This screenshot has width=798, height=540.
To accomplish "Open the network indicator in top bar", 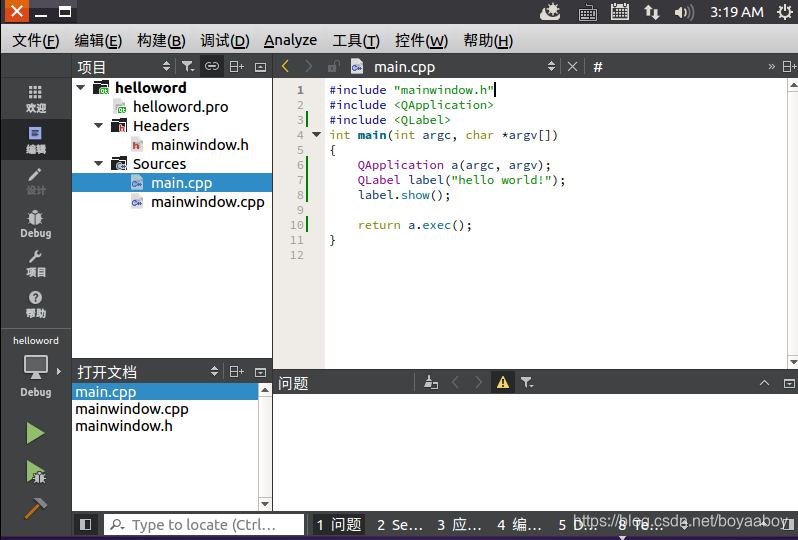I will click(x=651, y=12).
